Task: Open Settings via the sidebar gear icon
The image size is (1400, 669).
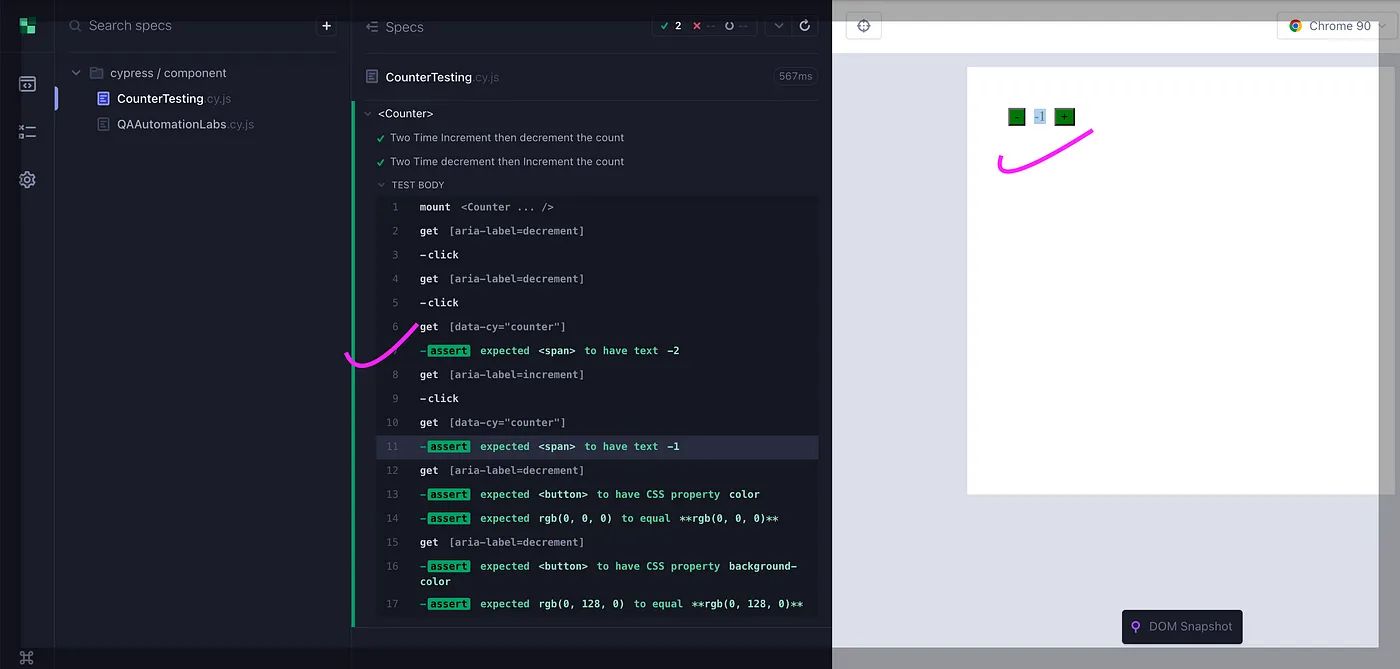Action: (27, 180)
